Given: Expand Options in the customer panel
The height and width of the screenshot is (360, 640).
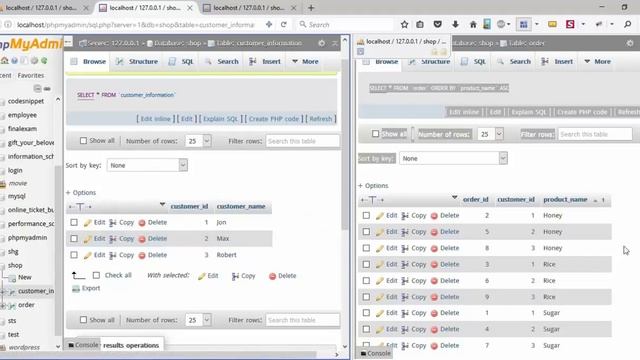Looking at the screenshot, I should (x=81, y=193).
